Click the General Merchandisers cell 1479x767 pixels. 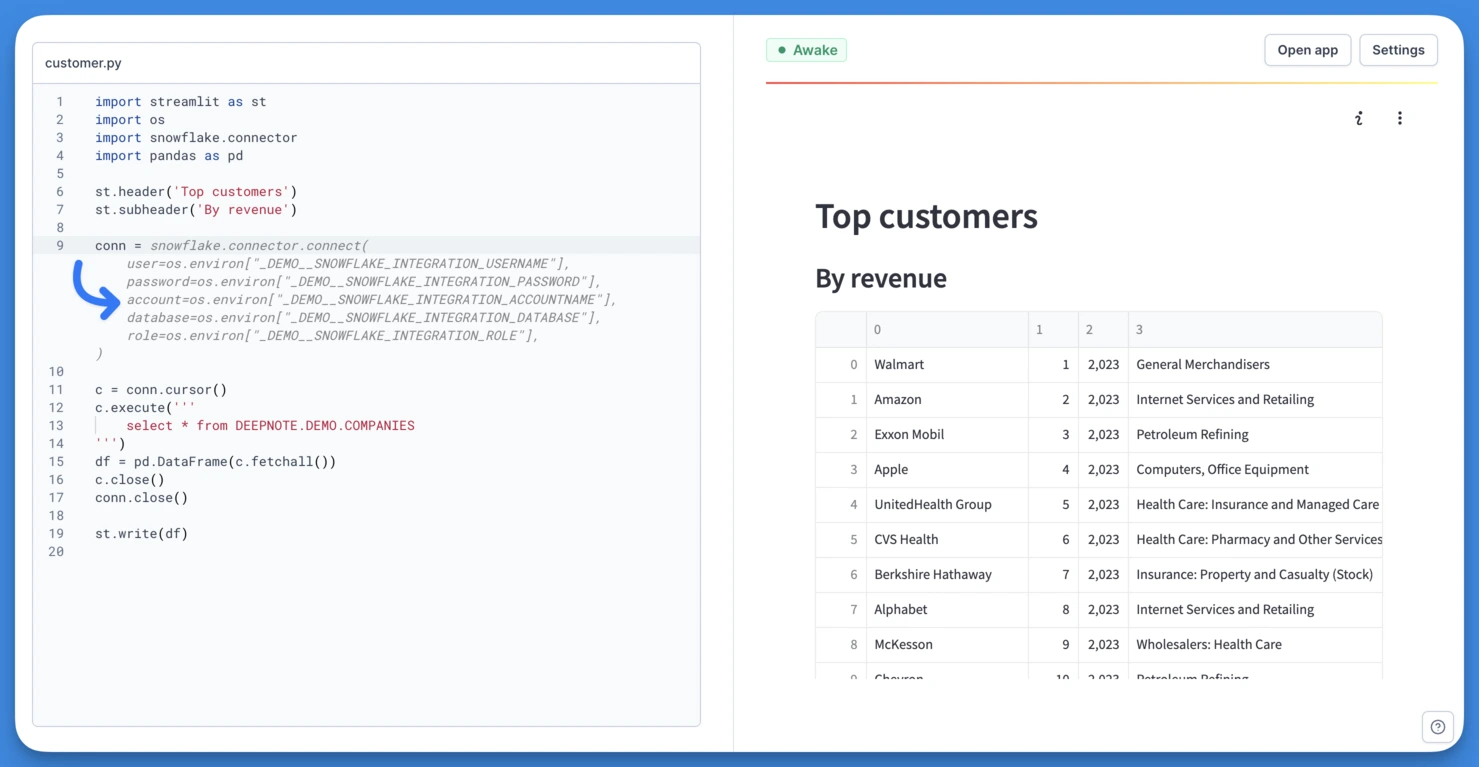[x=1255, y=364]
